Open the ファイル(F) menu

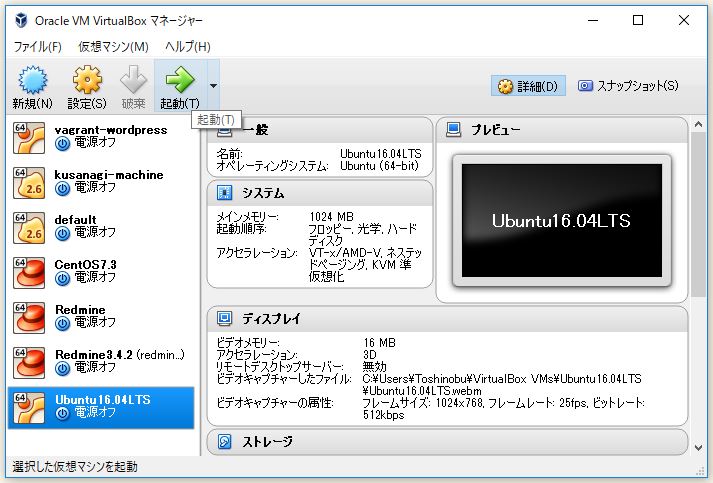[37, 47]
